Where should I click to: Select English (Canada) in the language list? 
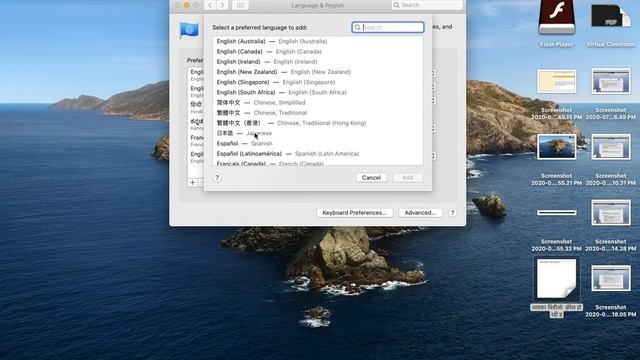tap(318, 51)
